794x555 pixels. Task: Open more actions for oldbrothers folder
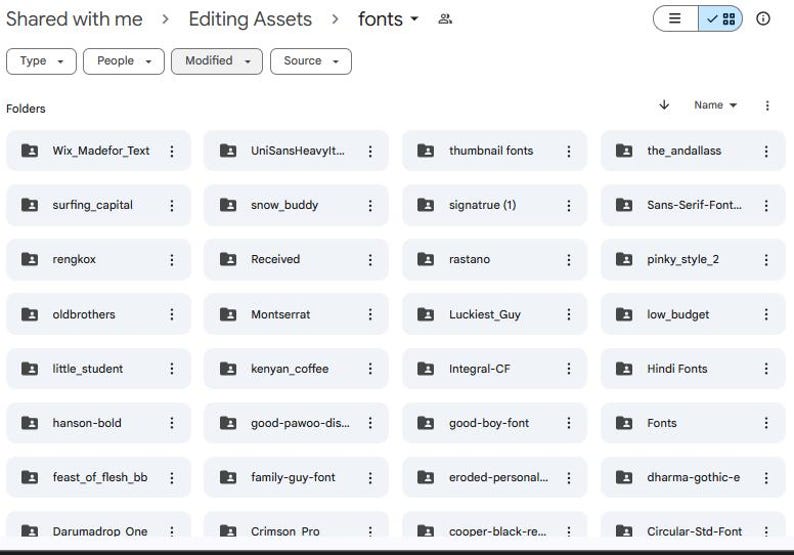click(172, 314)
